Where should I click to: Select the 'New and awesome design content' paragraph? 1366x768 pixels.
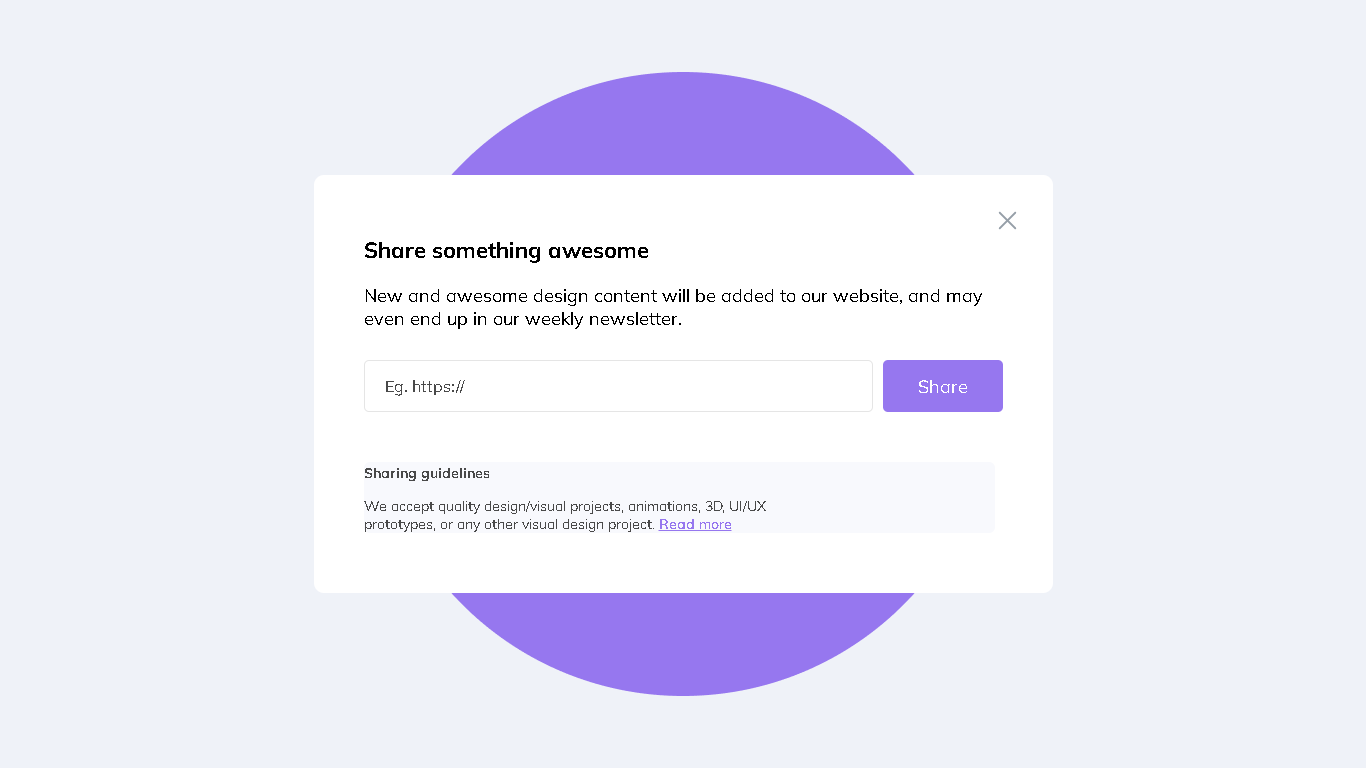coord(673,307)
